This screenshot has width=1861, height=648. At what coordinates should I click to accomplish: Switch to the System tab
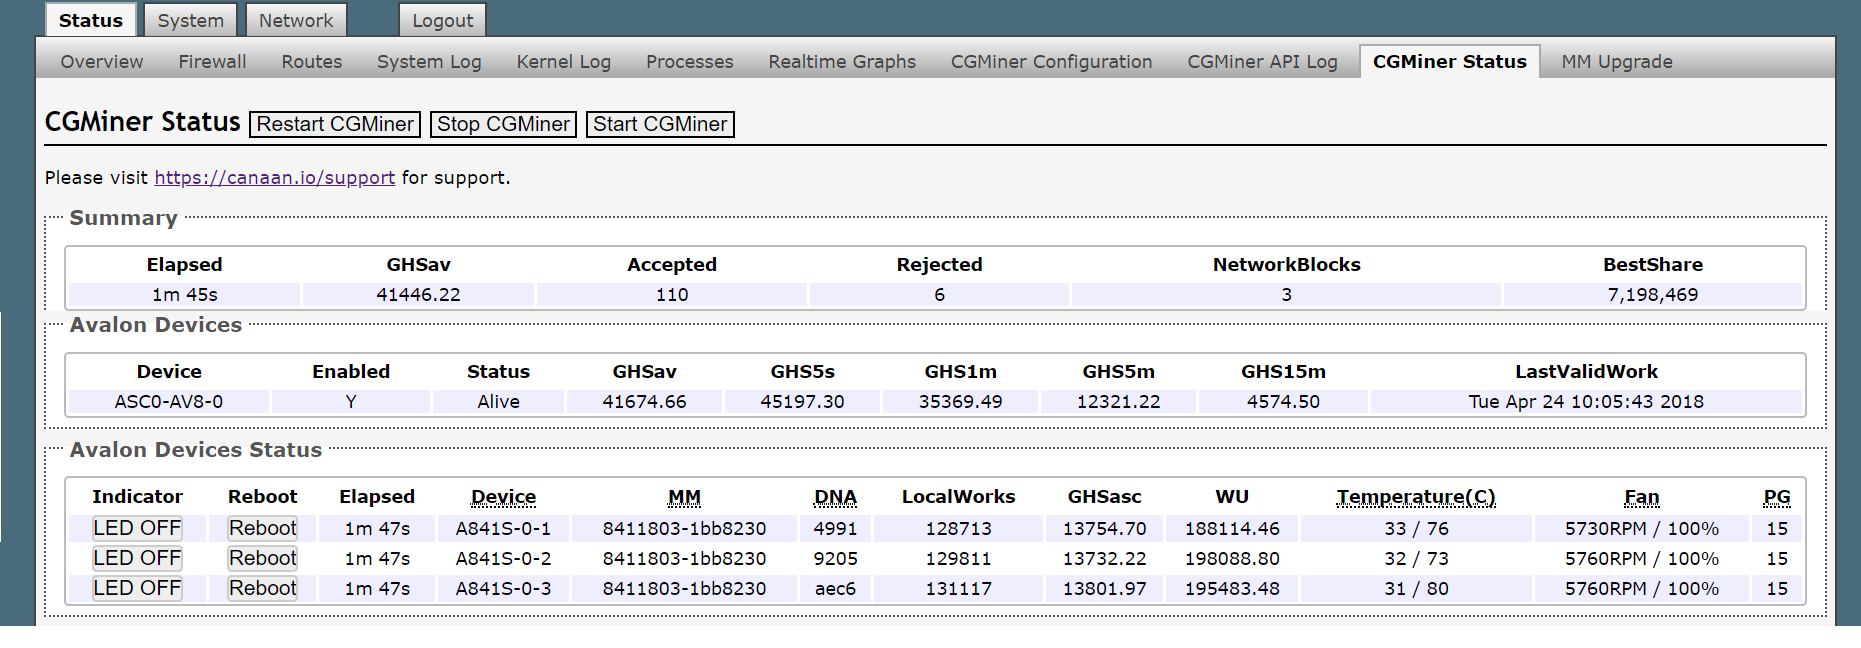point(190,20)
